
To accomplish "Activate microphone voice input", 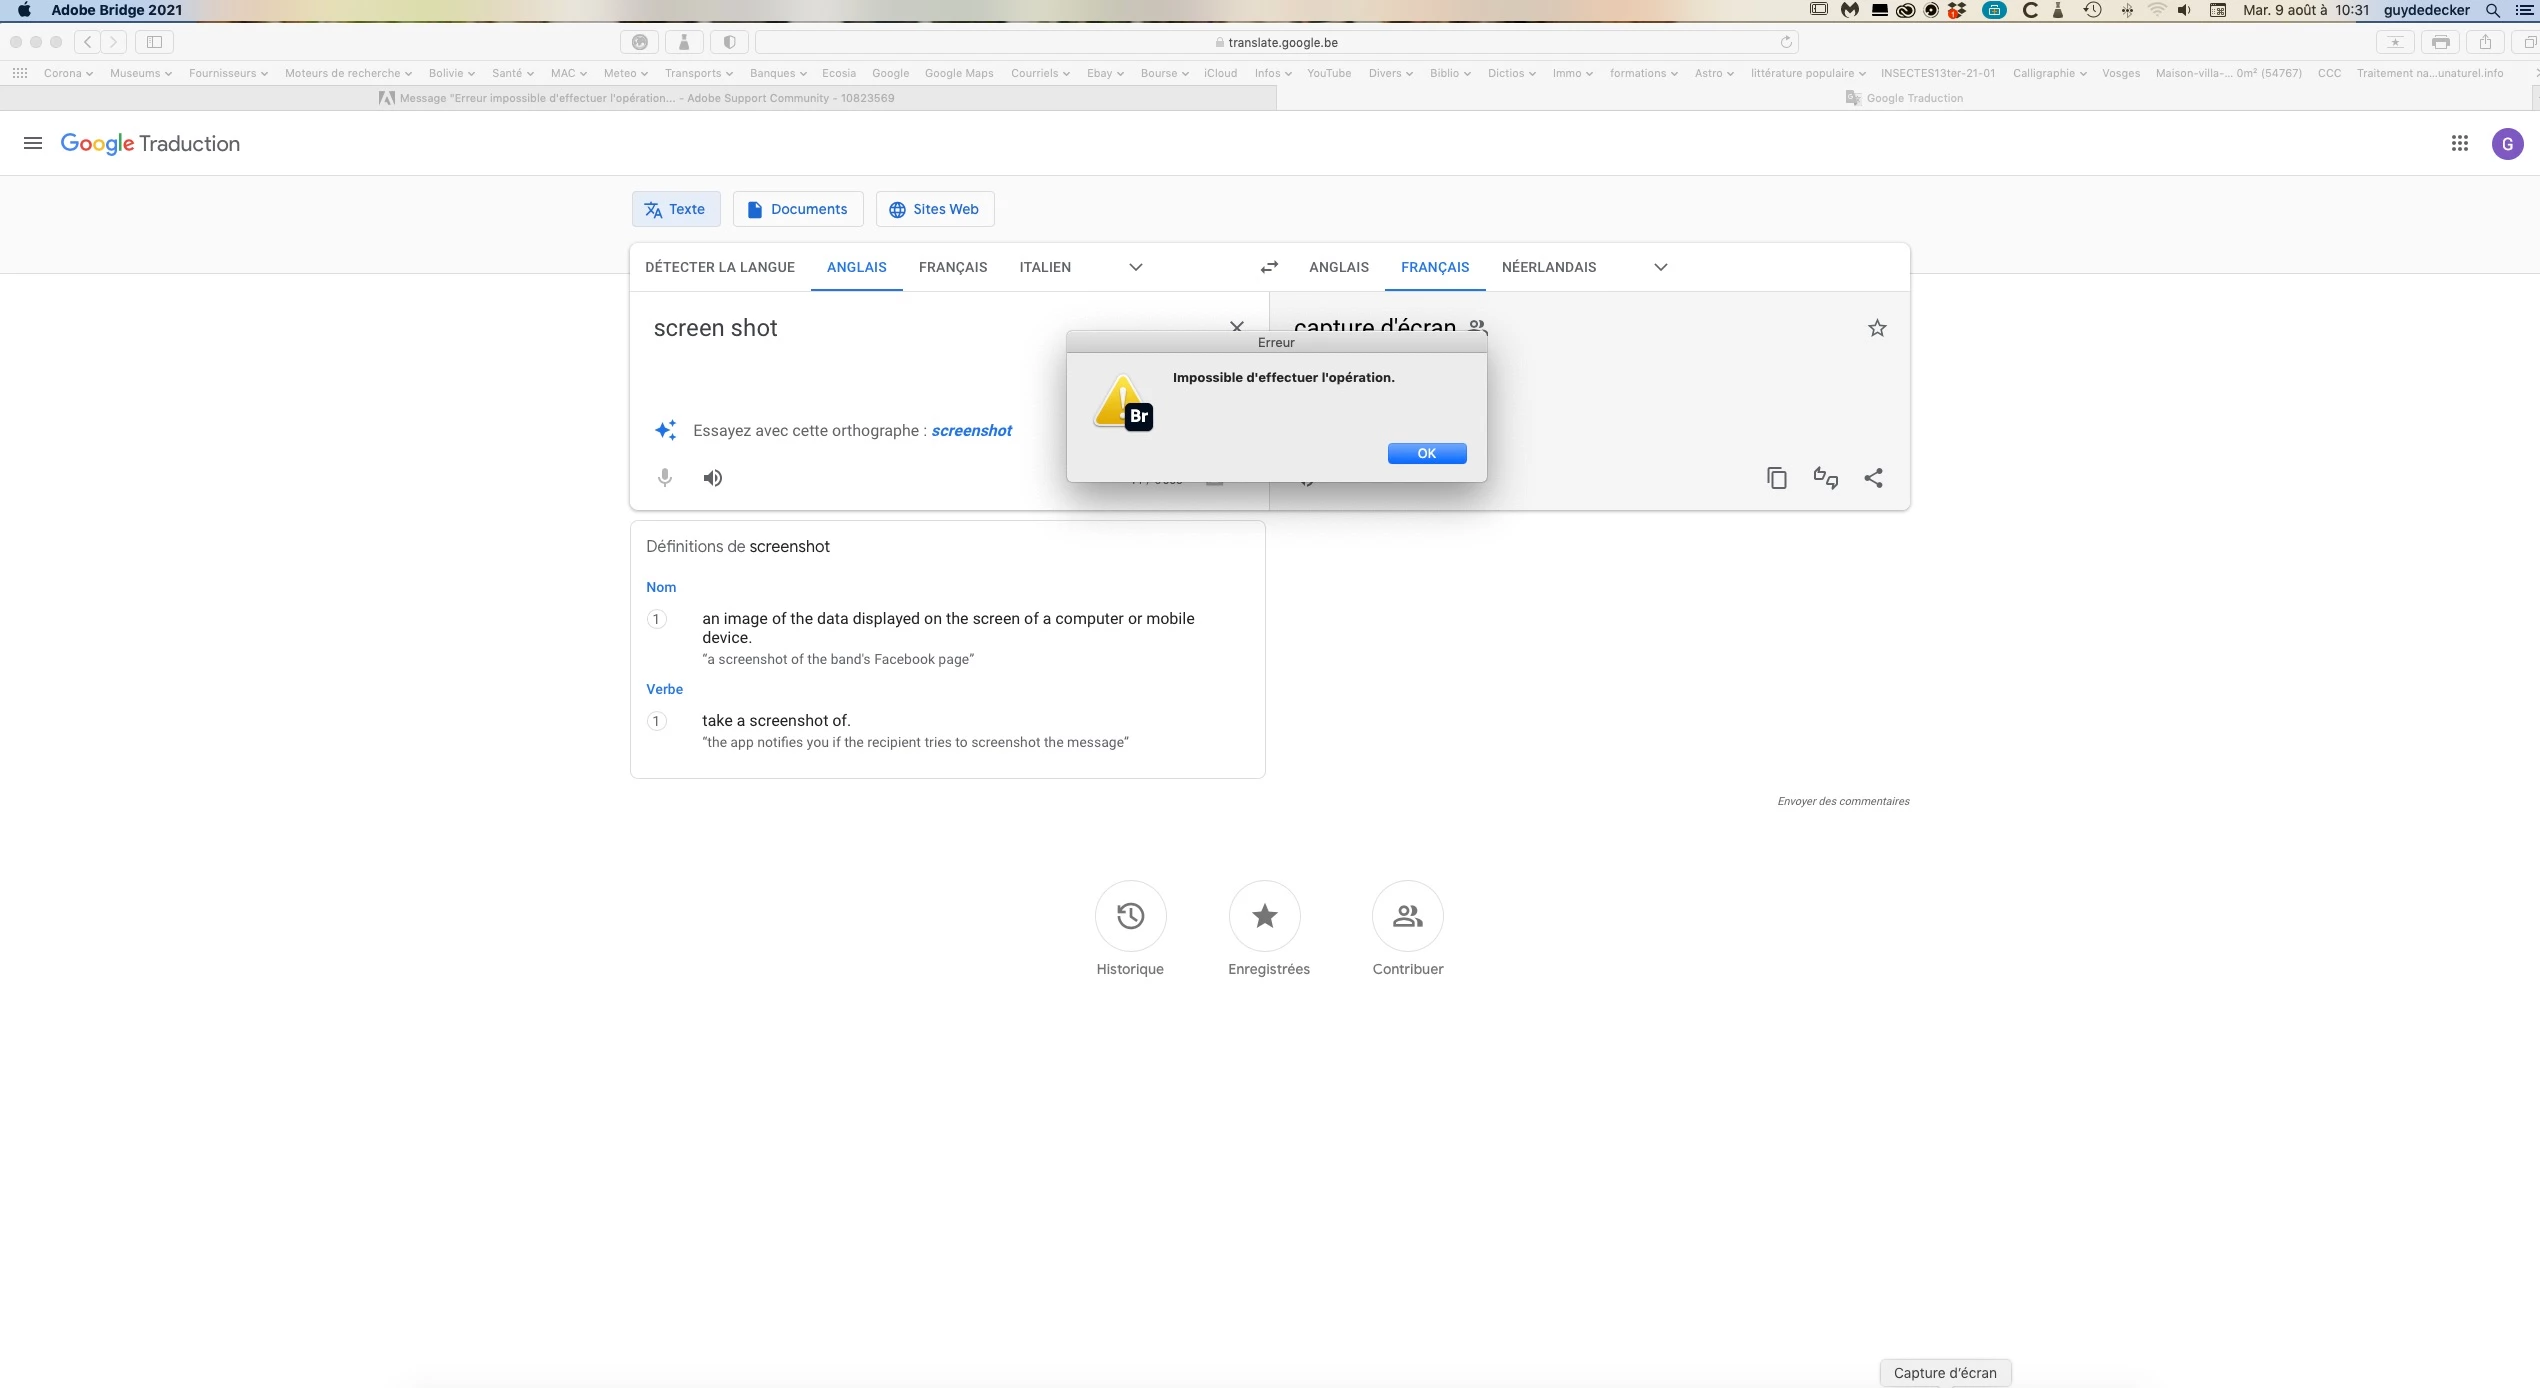I will click(665, 478).
